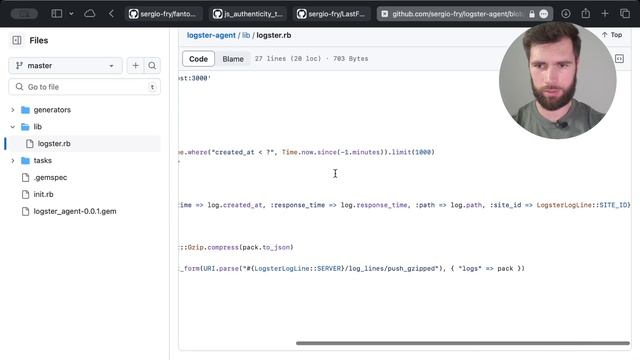Screen dimensions: 640x360
Task: Click the LogsterLogLine::SITE_ID code text
Action: [582, 205]
